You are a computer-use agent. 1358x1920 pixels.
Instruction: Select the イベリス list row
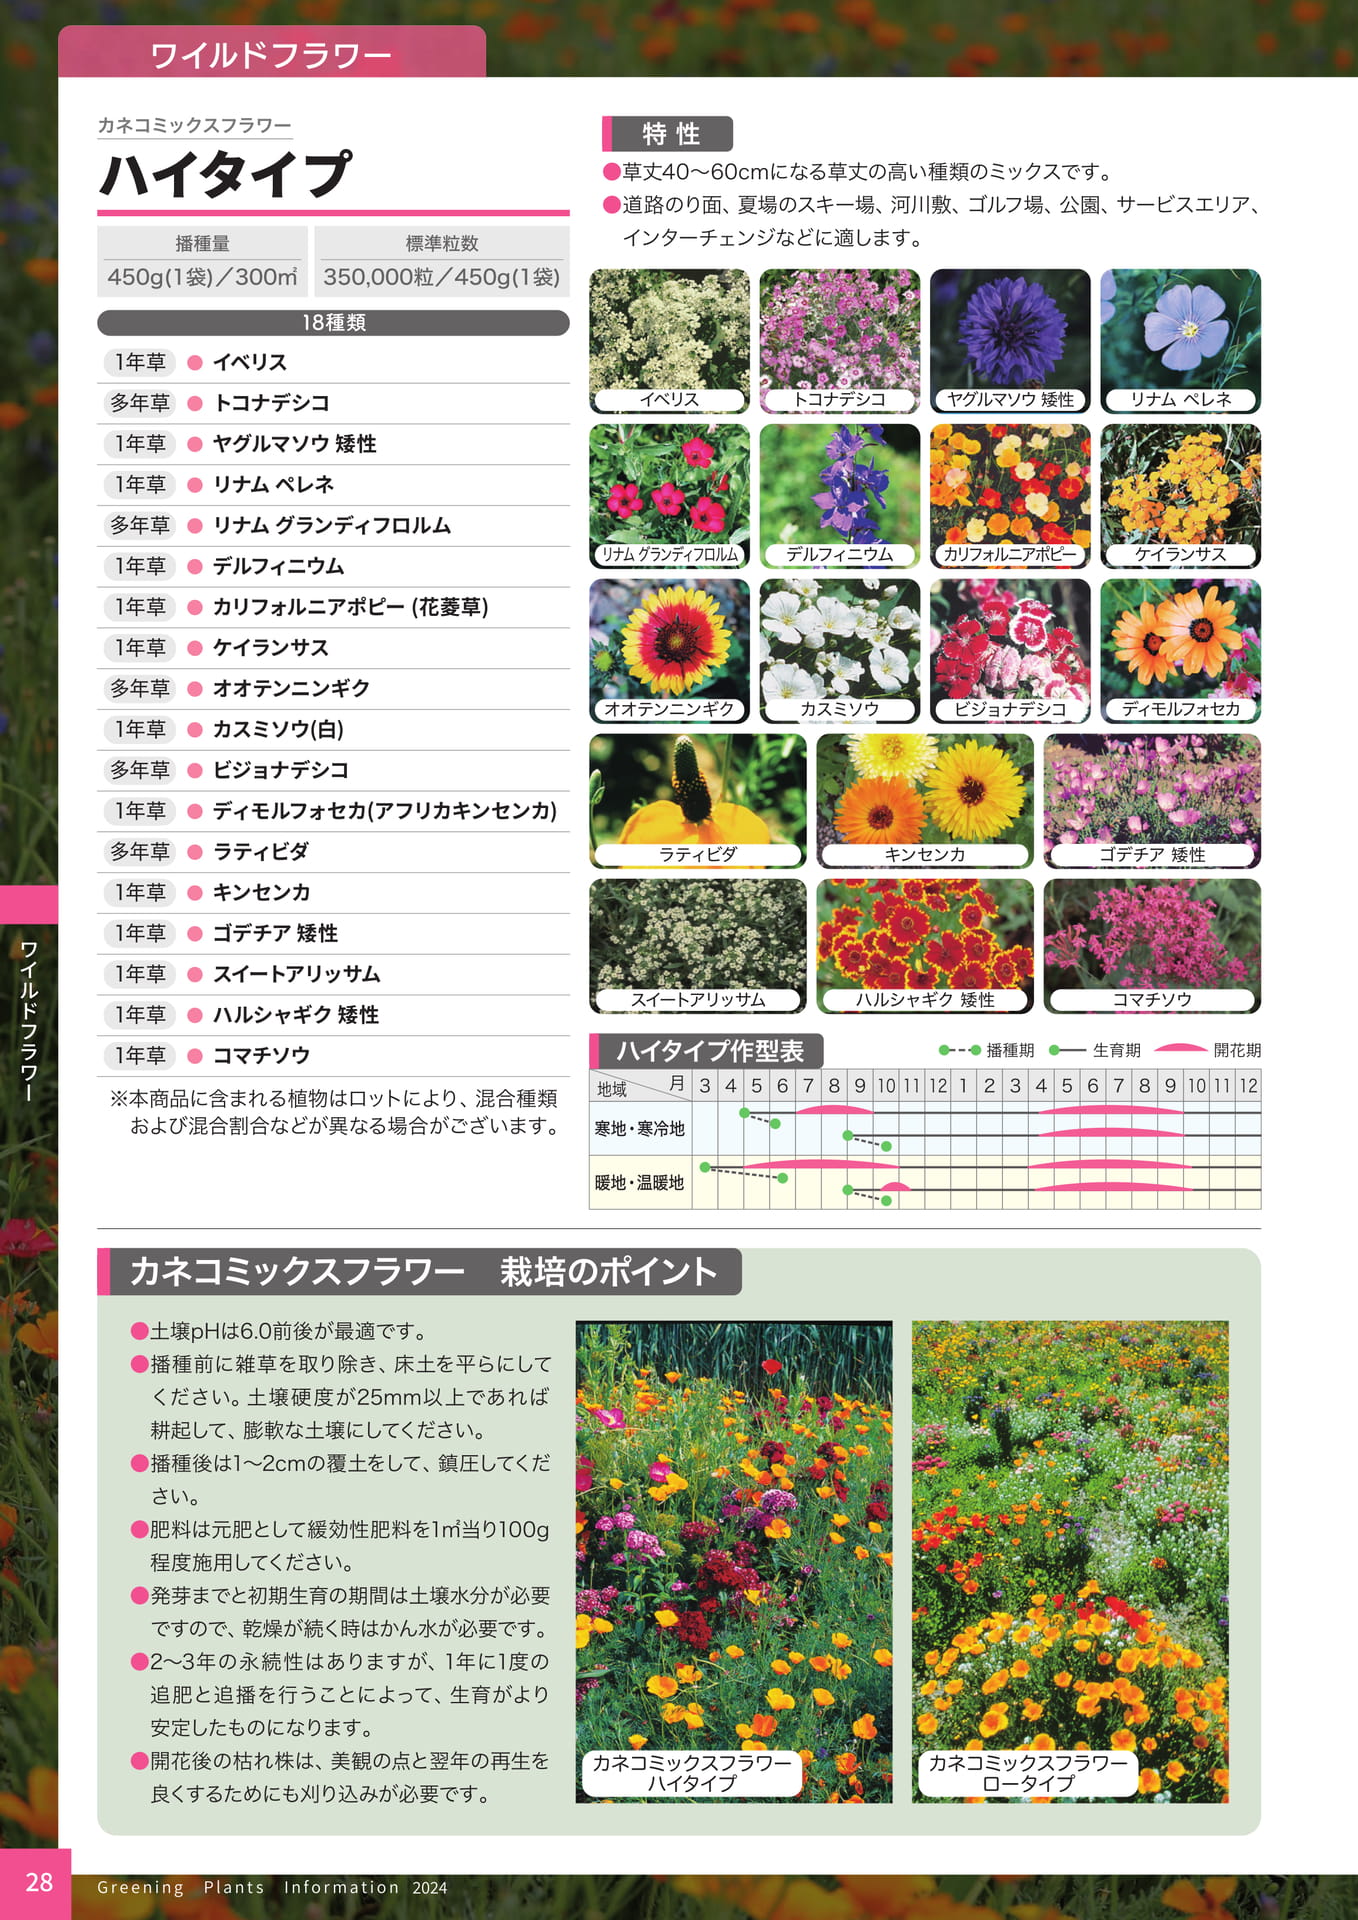[333, 362]
